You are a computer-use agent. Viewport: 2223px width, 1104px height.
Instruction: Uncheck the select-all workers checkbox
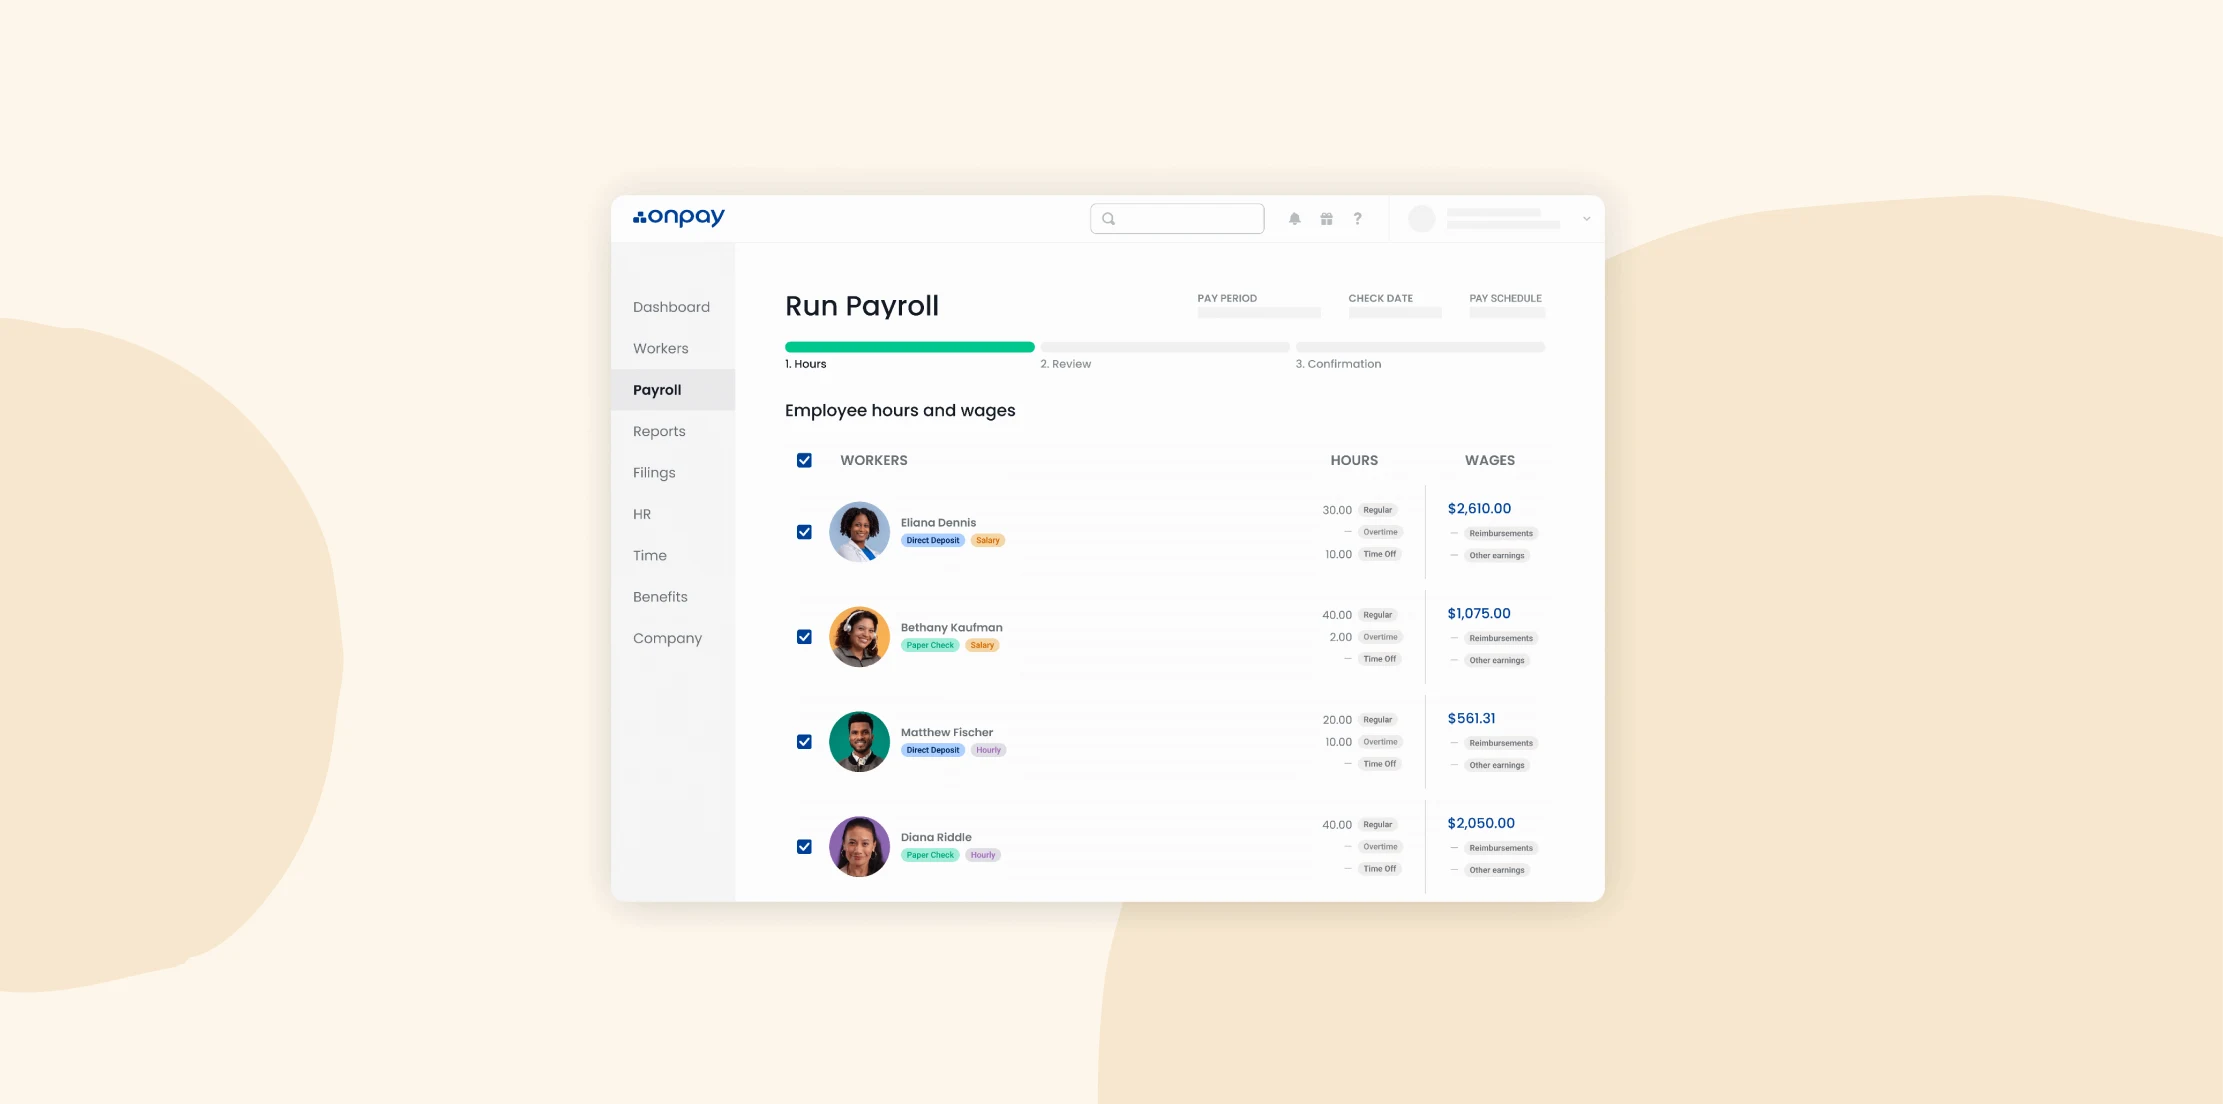coord(804,460)
